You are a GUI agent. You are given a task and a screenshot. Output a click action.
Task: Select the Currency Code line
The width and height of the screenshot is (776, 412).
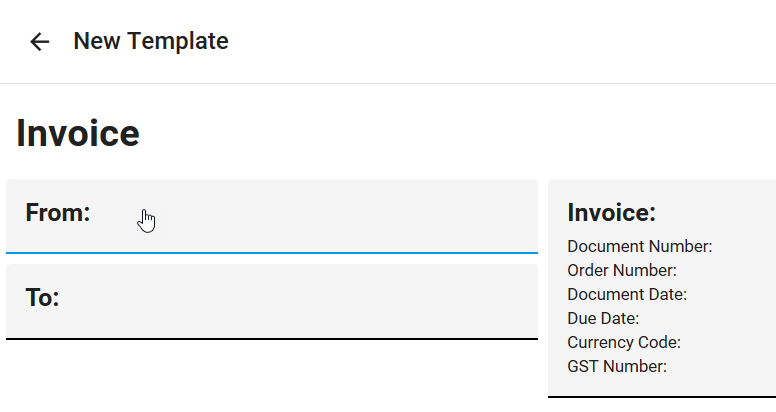click(x=624, y=342)
